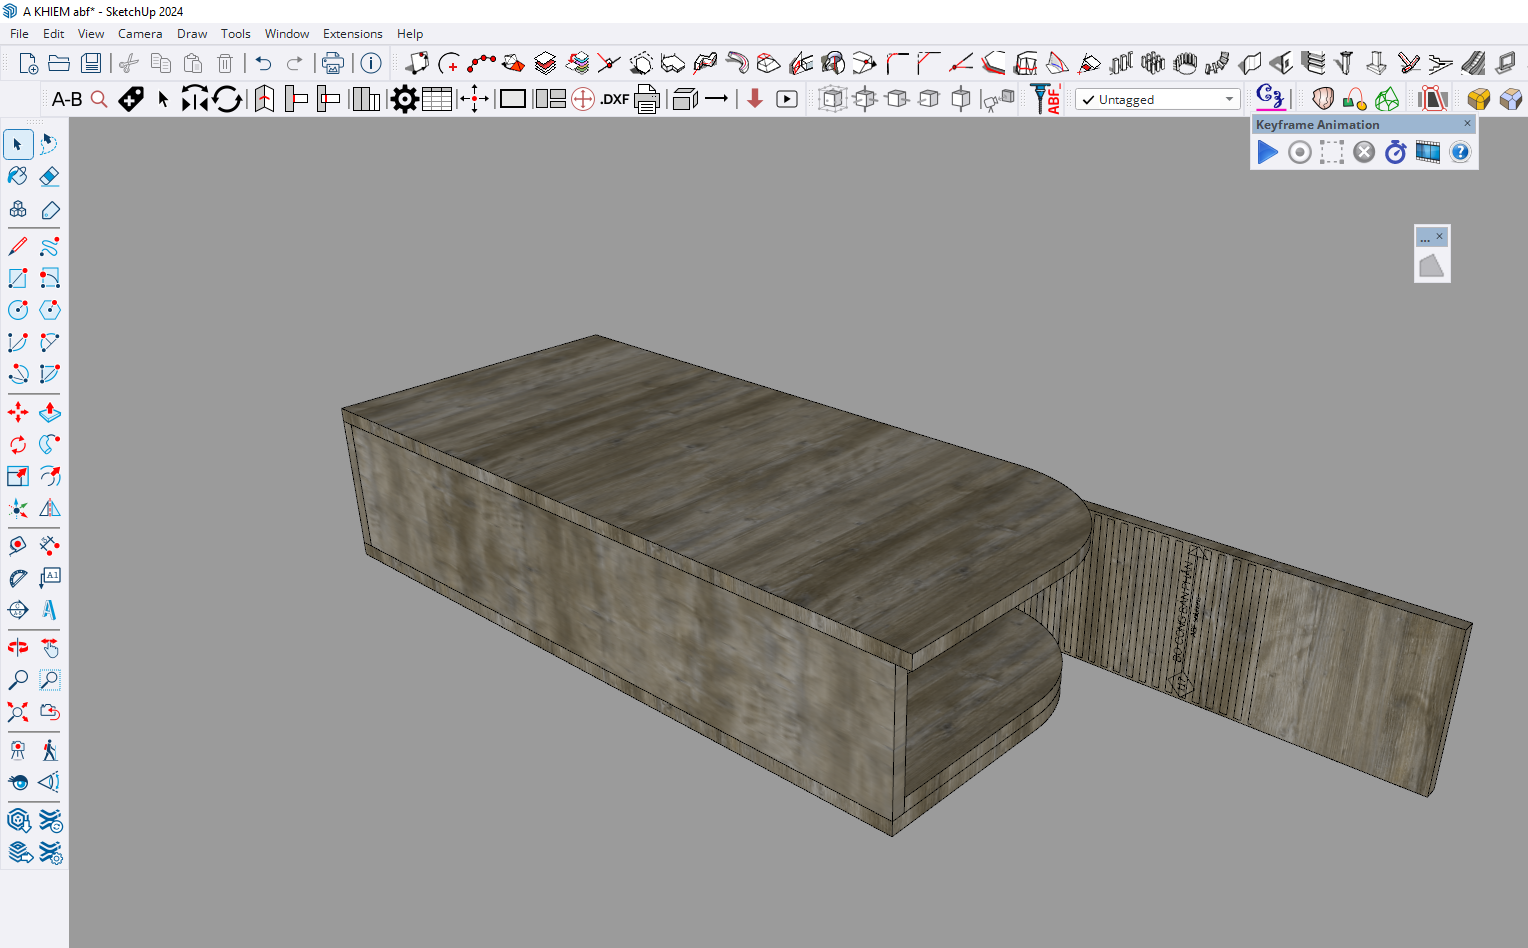Click the Model Info icon
Screen dimensions: 1528x948
[371, 64]
